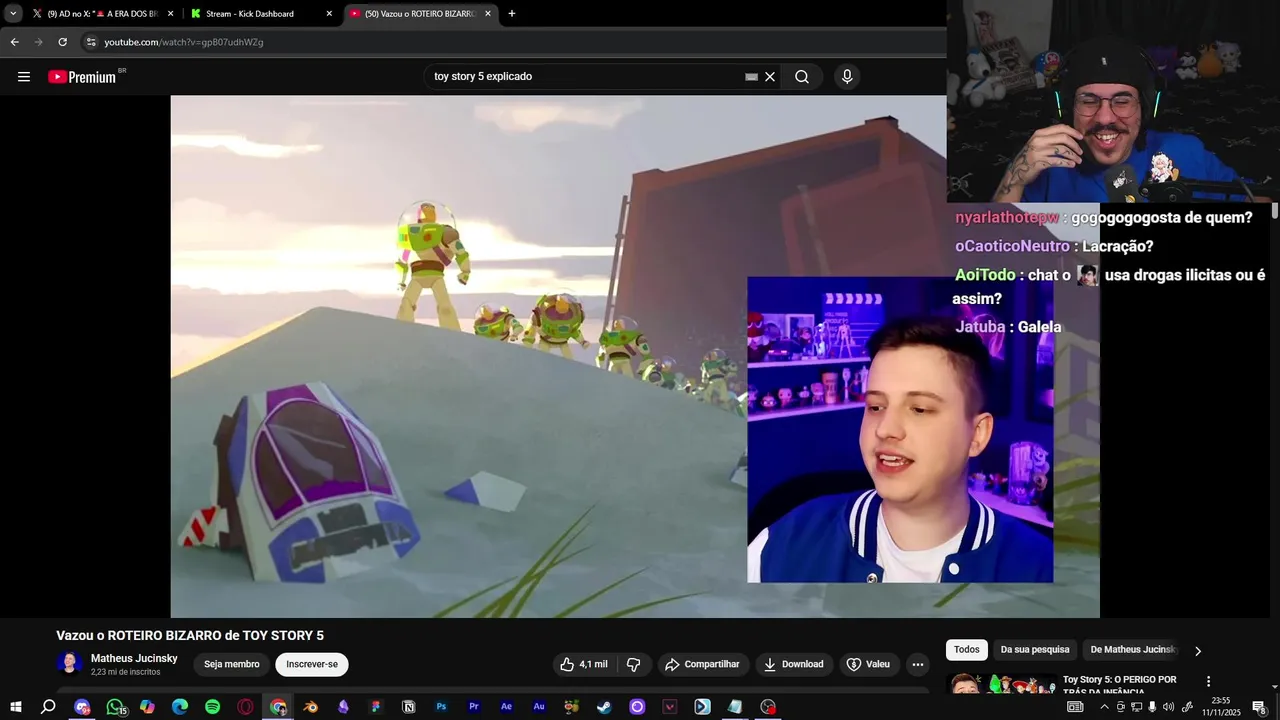Image resolution: width=1280 pixels, height=720 pixels.
Task: Close the Stream - Kick Dashboard tab
Action: click(x=329, y=14)
